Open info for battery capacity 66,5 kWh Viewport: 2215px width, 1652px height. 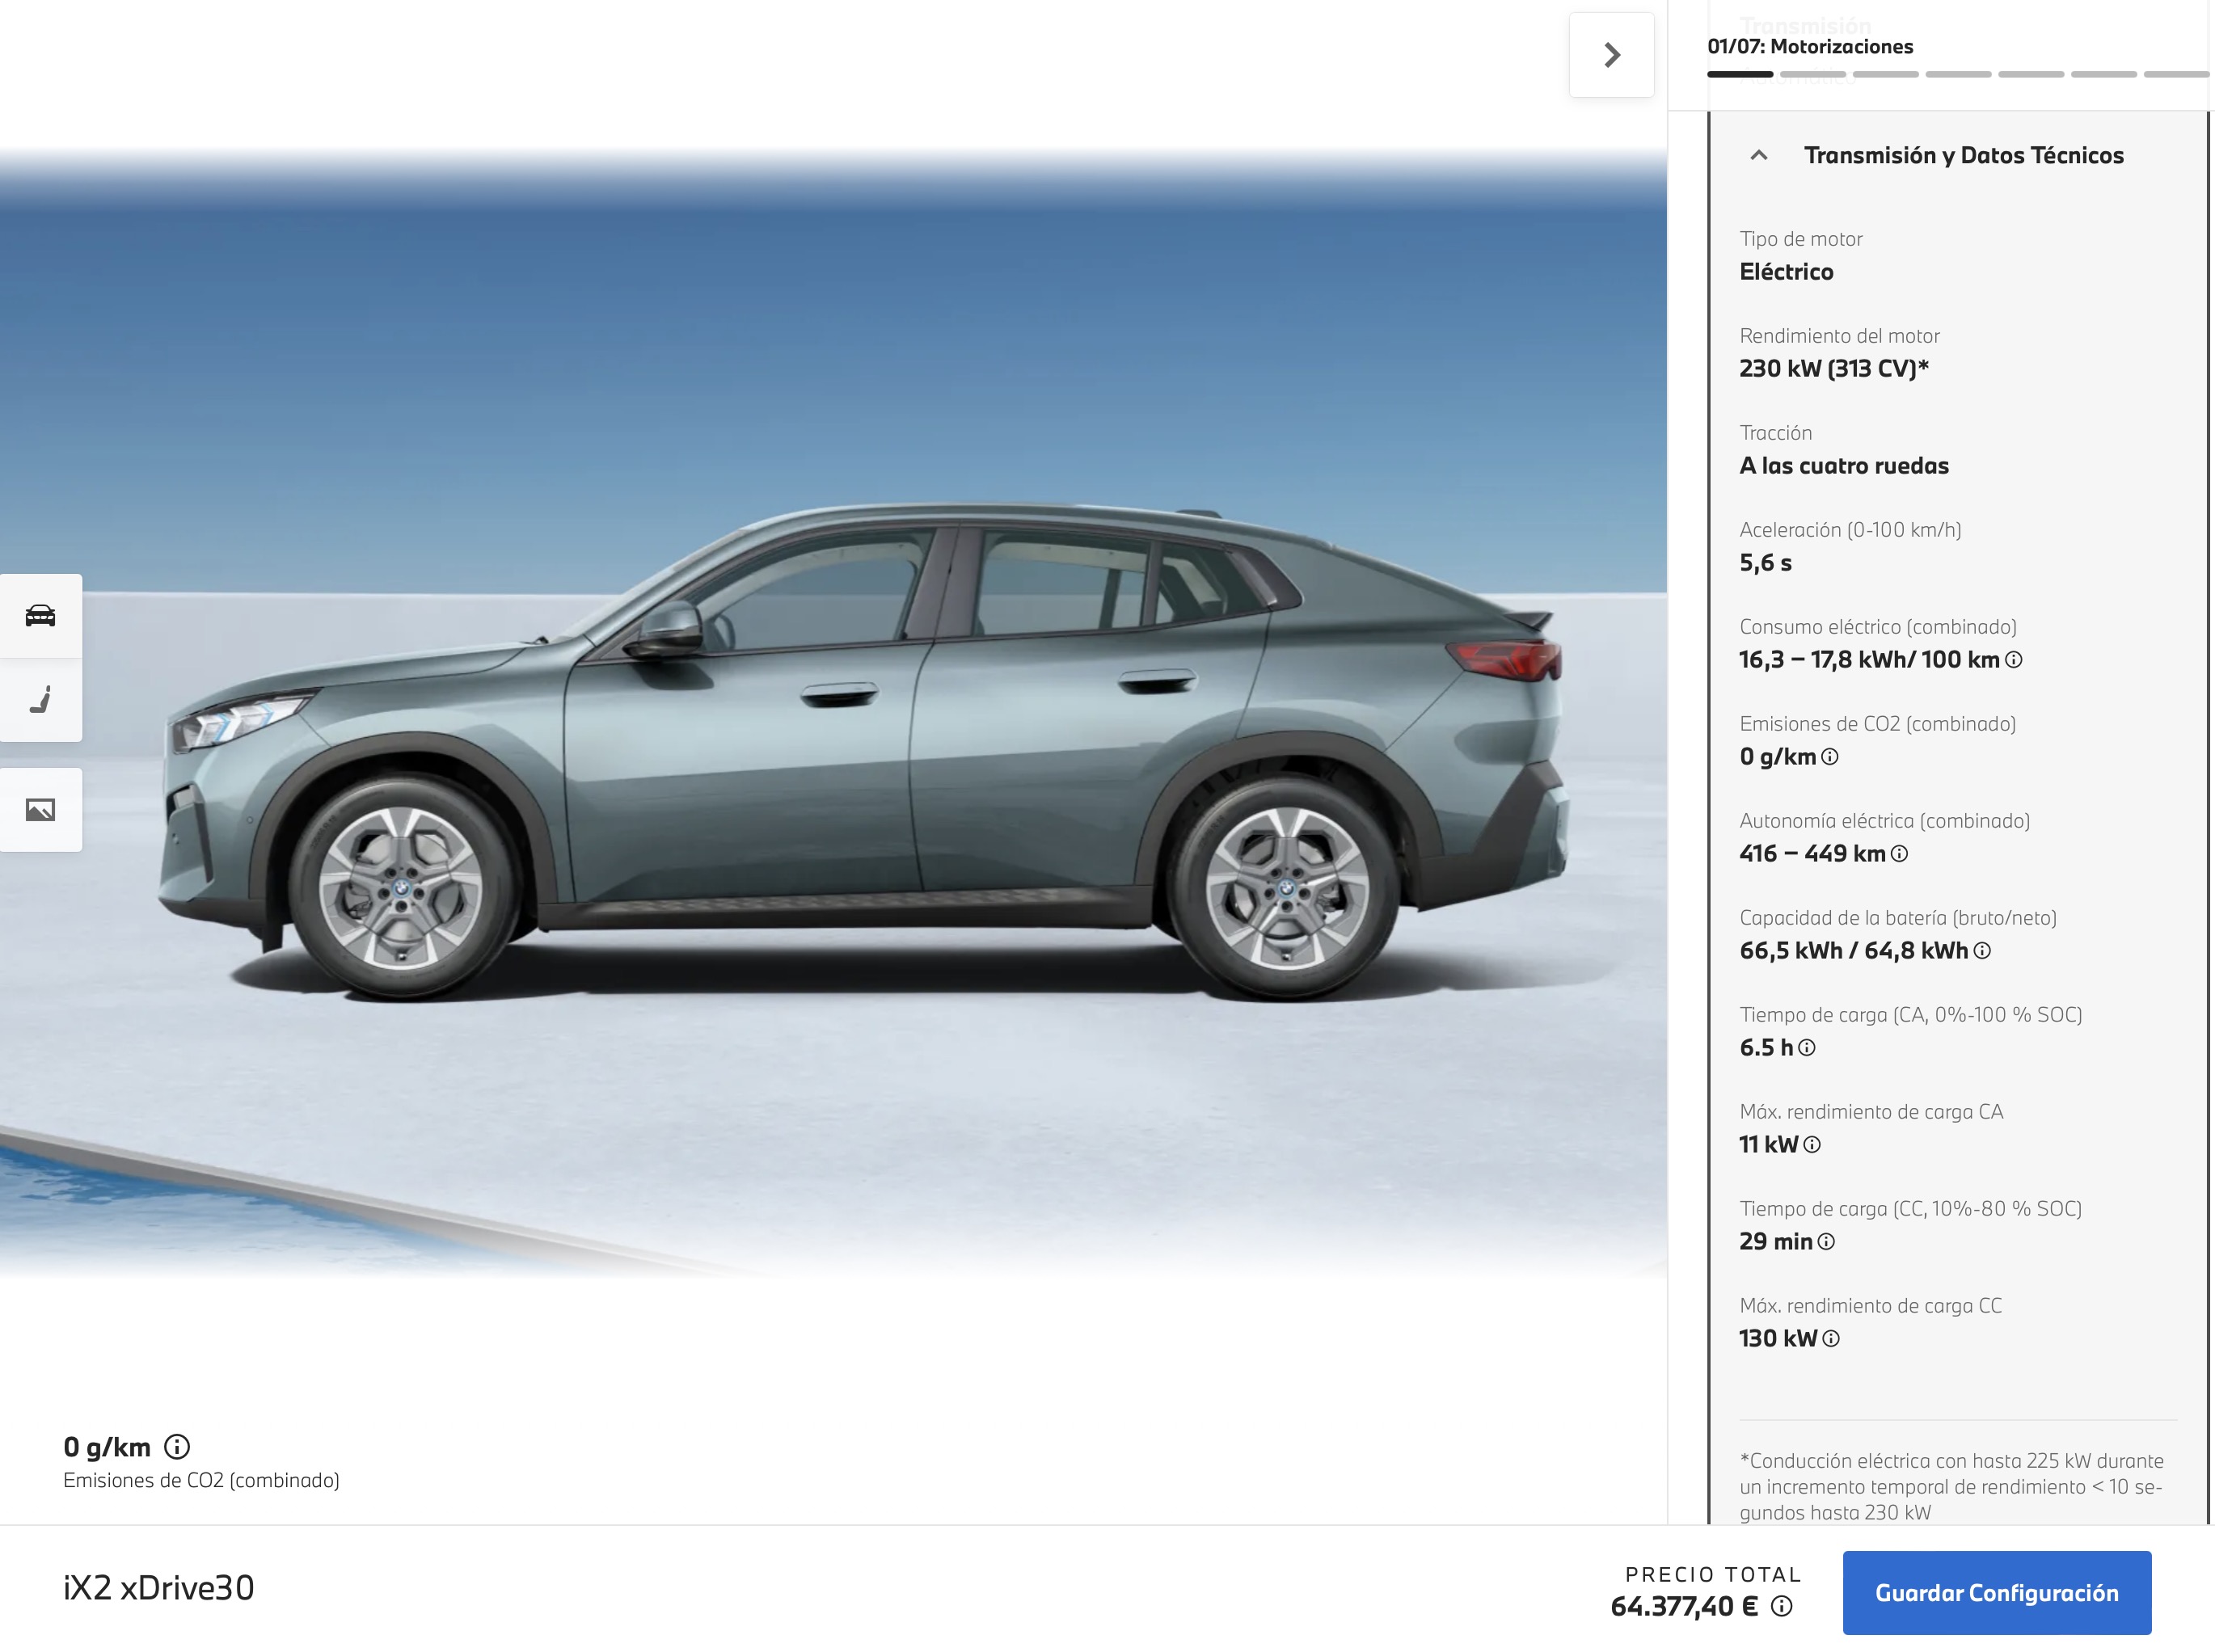pos(1982,951)
